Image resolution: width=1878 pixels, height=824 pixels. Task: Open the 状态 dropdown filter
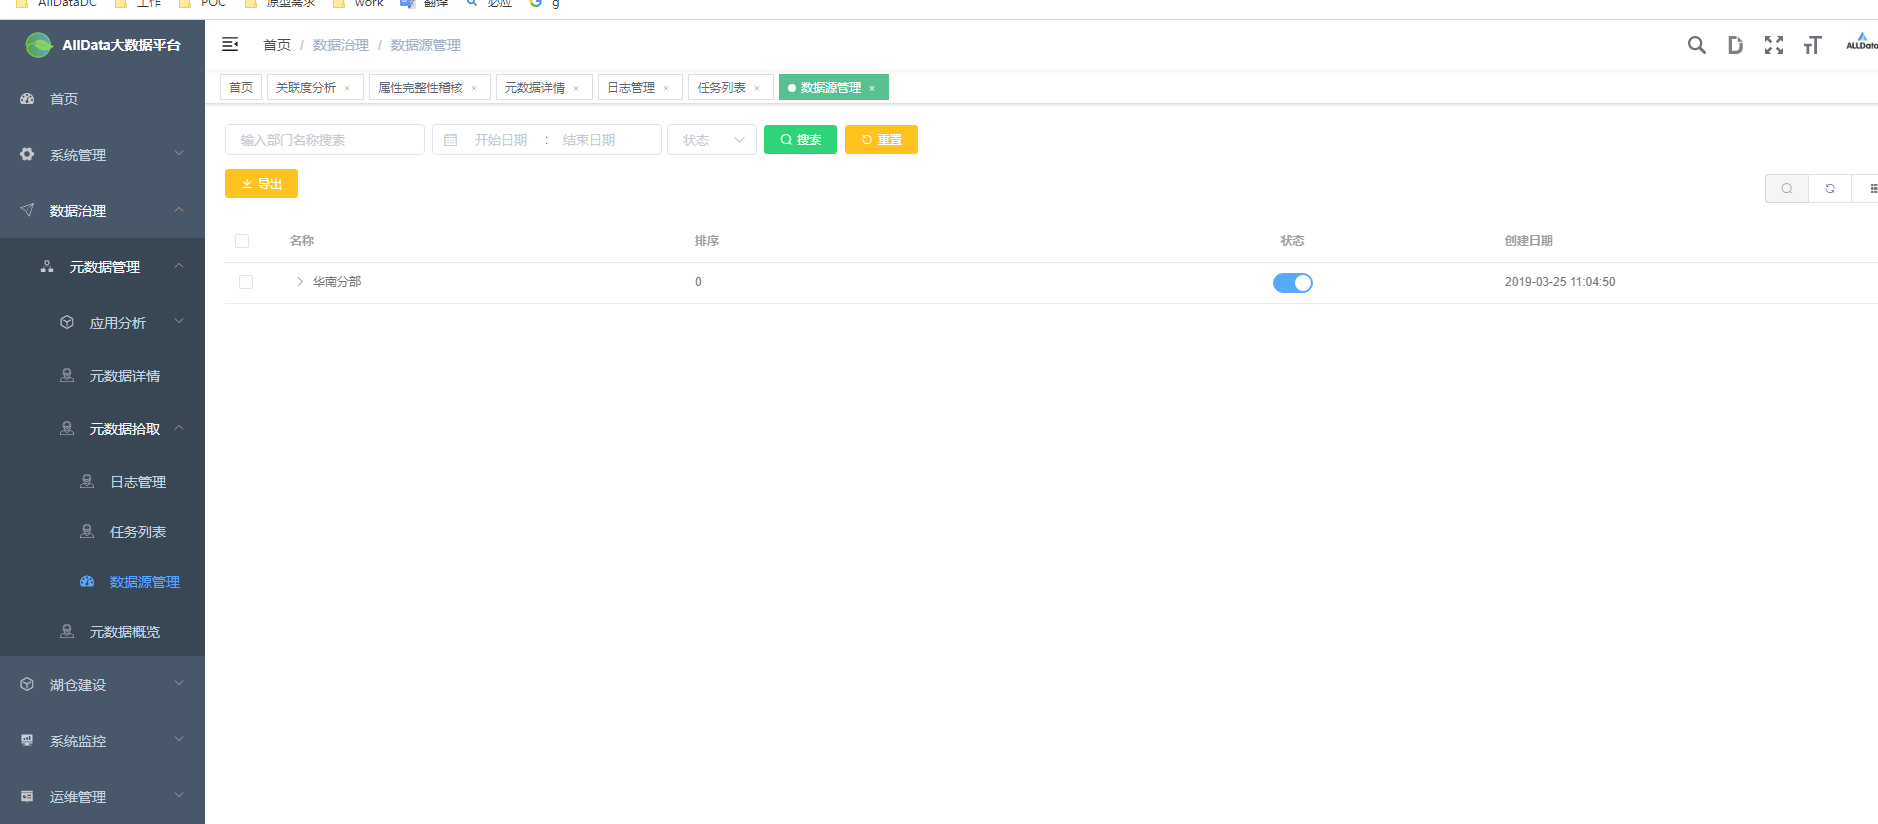[712, 140]
